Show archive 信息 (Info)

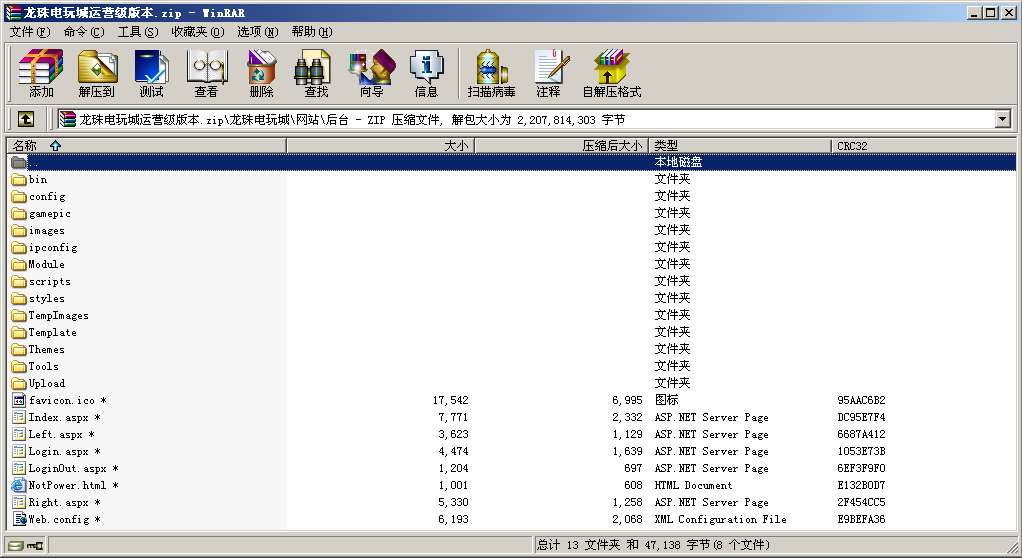(426, 73)
